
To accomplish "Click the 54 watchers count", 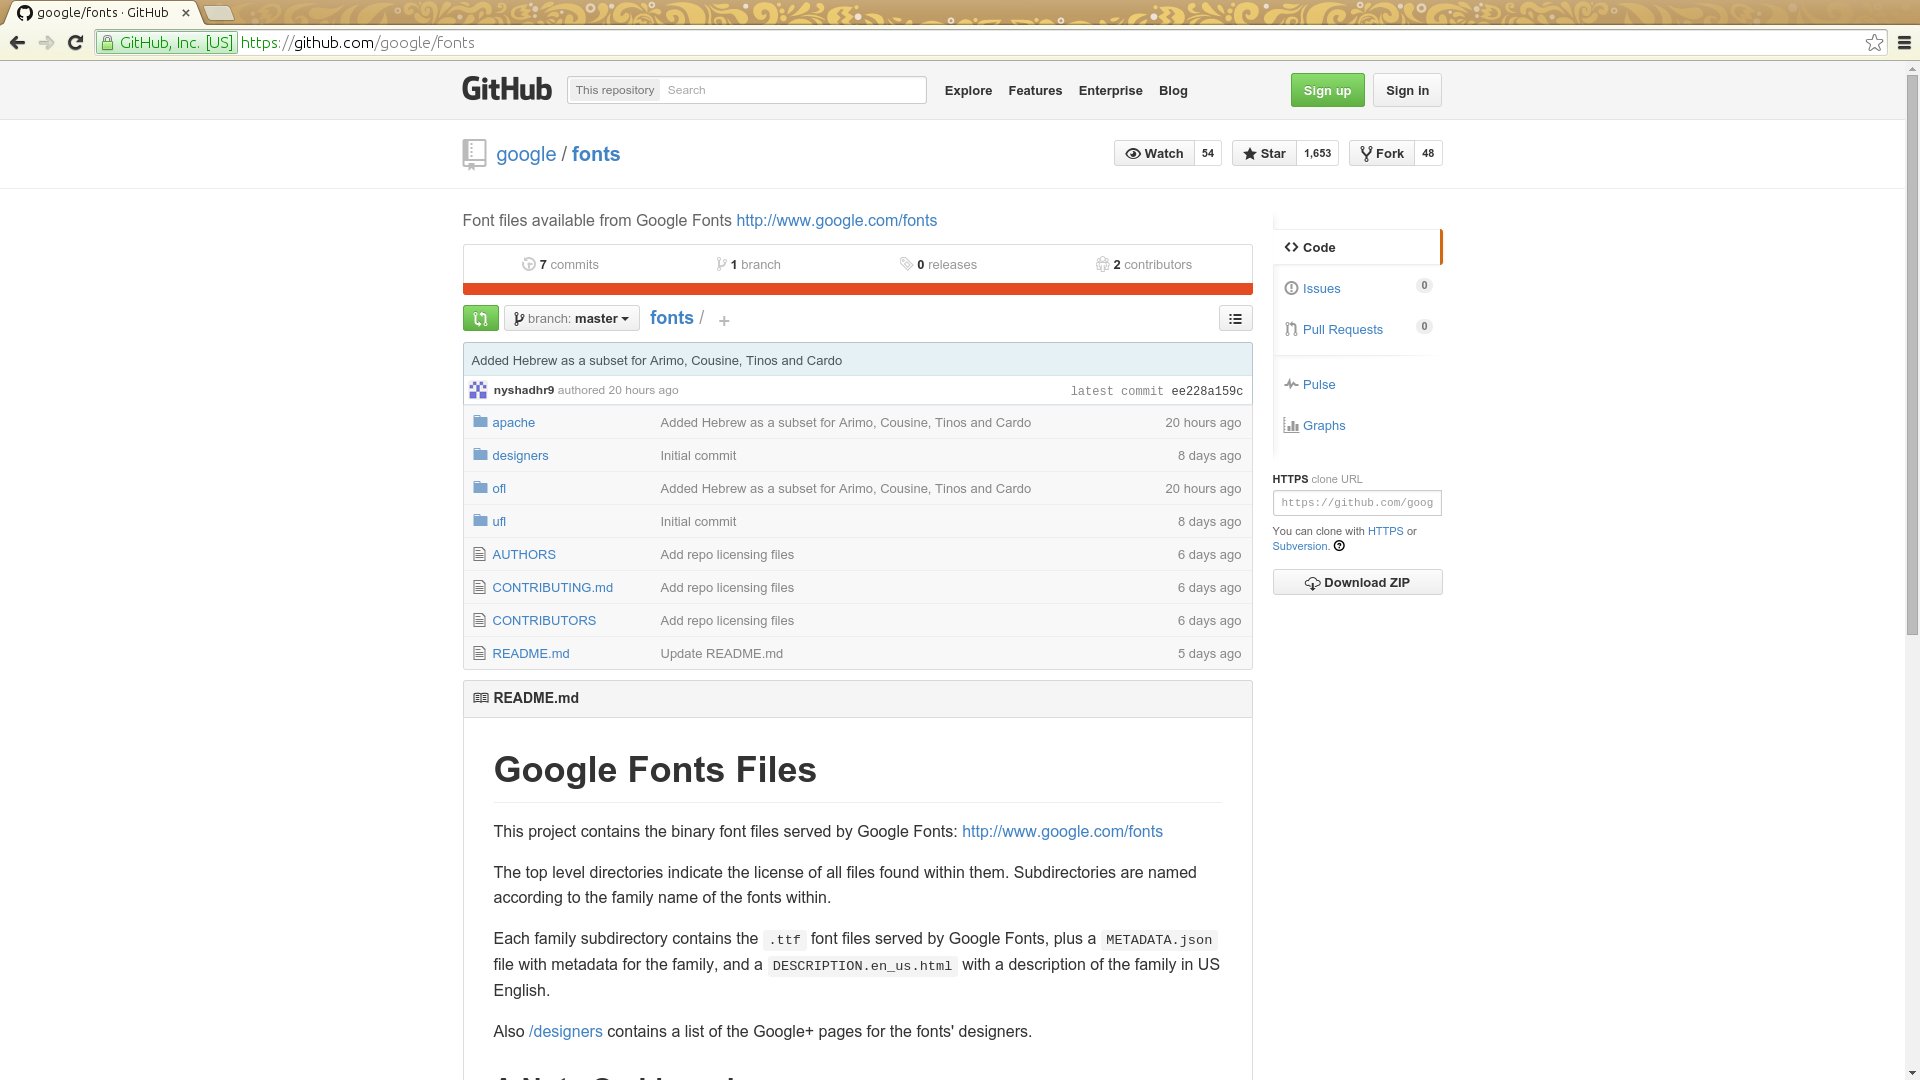I will [1208, 153].
